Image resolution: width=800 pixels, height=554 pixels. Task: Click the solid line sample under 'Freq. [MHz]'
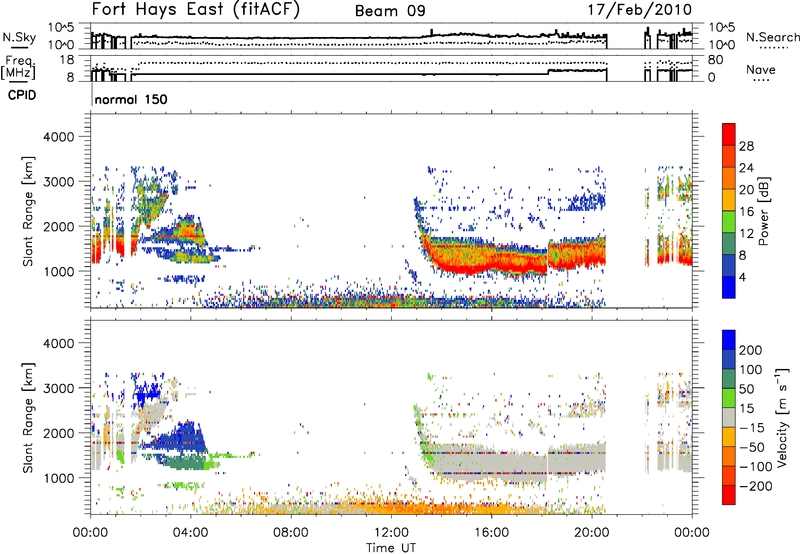tap(19, 82)
